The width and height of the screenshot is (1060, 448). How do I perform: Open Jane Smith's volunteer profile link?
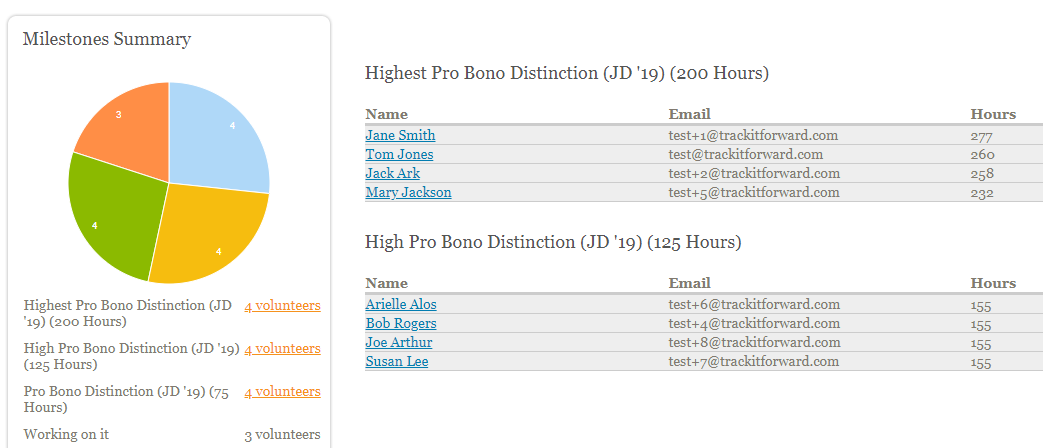[400, 135]
